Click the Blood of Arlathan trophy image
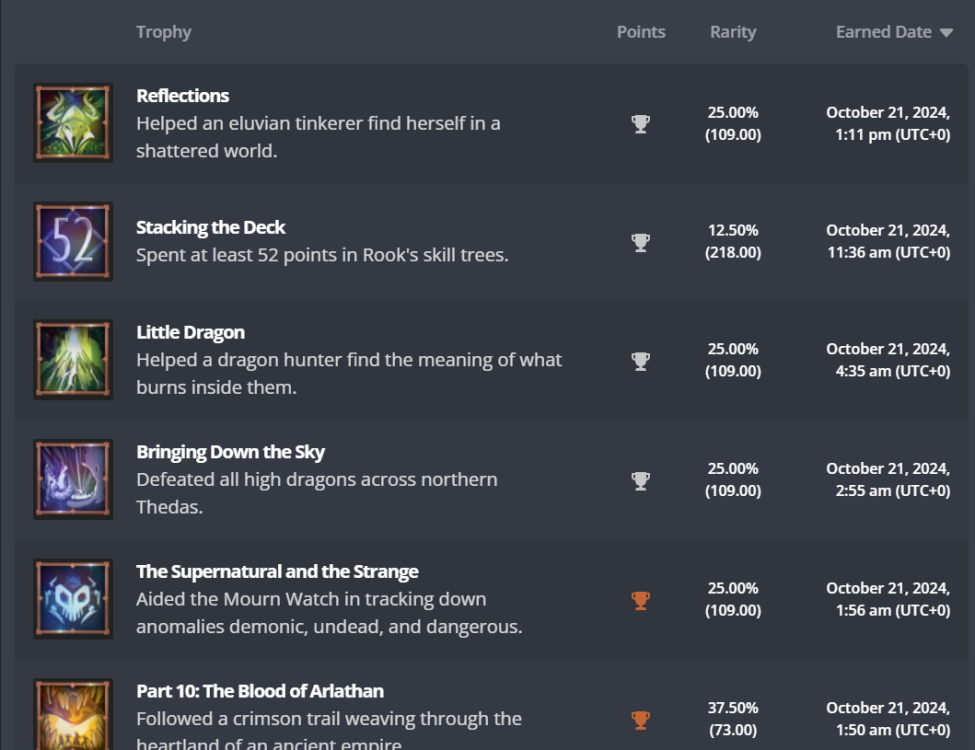Viewport: 975px width, 750px height. point(73,715)
